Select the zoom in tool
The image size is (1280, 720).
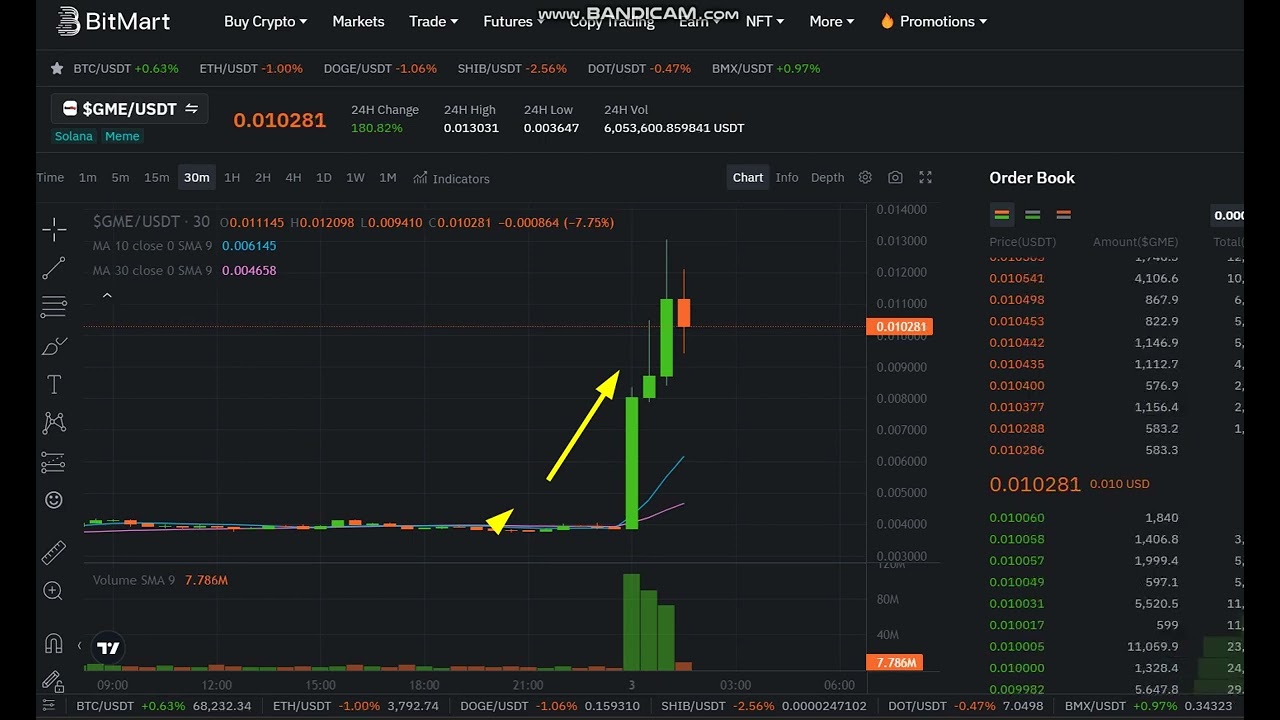(54, 591)
